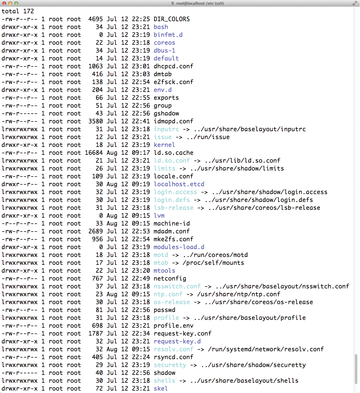Click the dmtab file name
This screenshot has height=393, width=360.
coord(162,74)
